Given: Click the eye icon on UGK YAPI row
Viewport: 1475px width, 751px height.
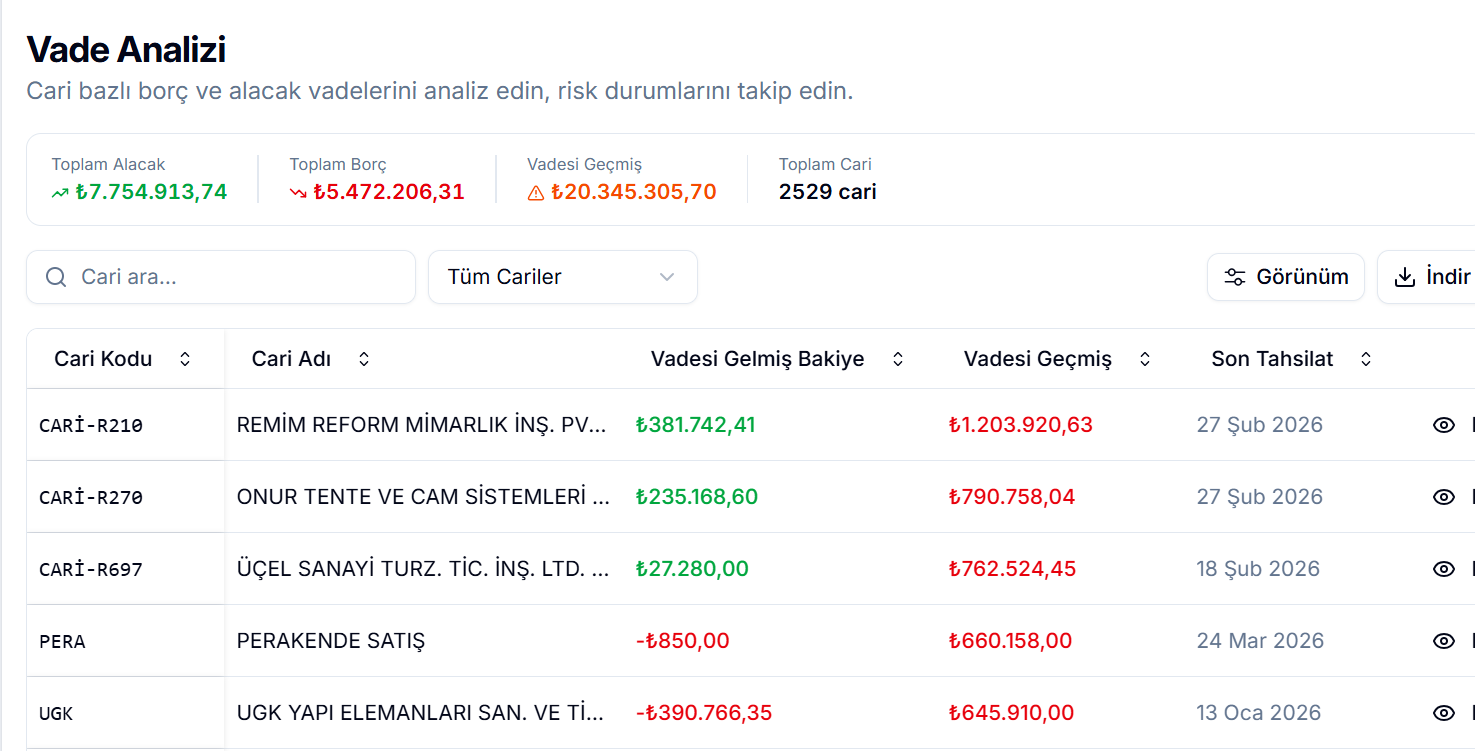Looking at the screenshot, I should (1444, 713).
